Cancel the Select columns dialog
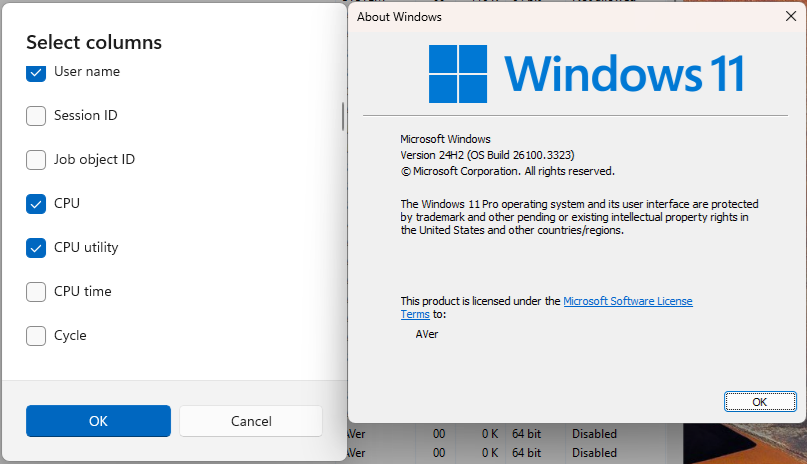807x464 pixels. tap(251, 421)
